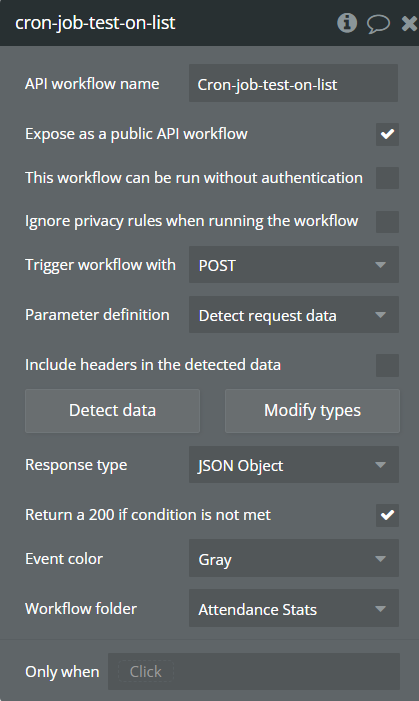Click the Modify types button

313,411
